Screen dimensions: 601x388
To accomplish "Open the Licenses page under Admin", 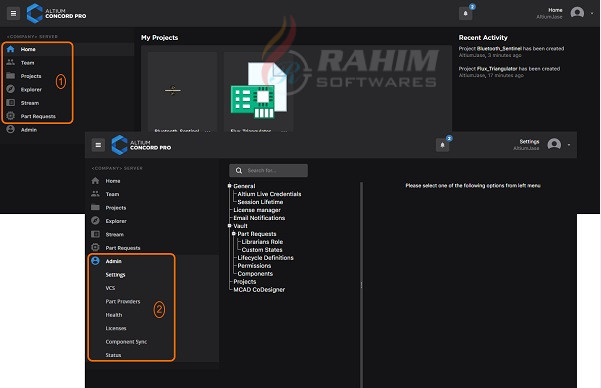I will coord(116,328).
